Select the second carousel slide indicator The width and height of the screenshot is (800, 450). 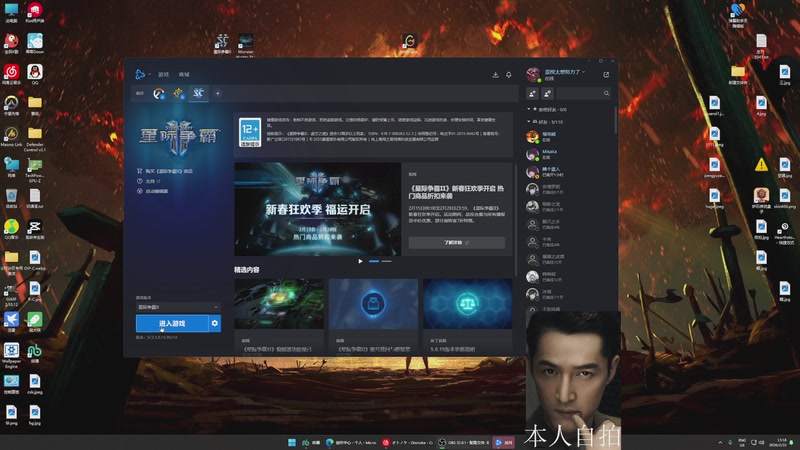coord(387,261)
